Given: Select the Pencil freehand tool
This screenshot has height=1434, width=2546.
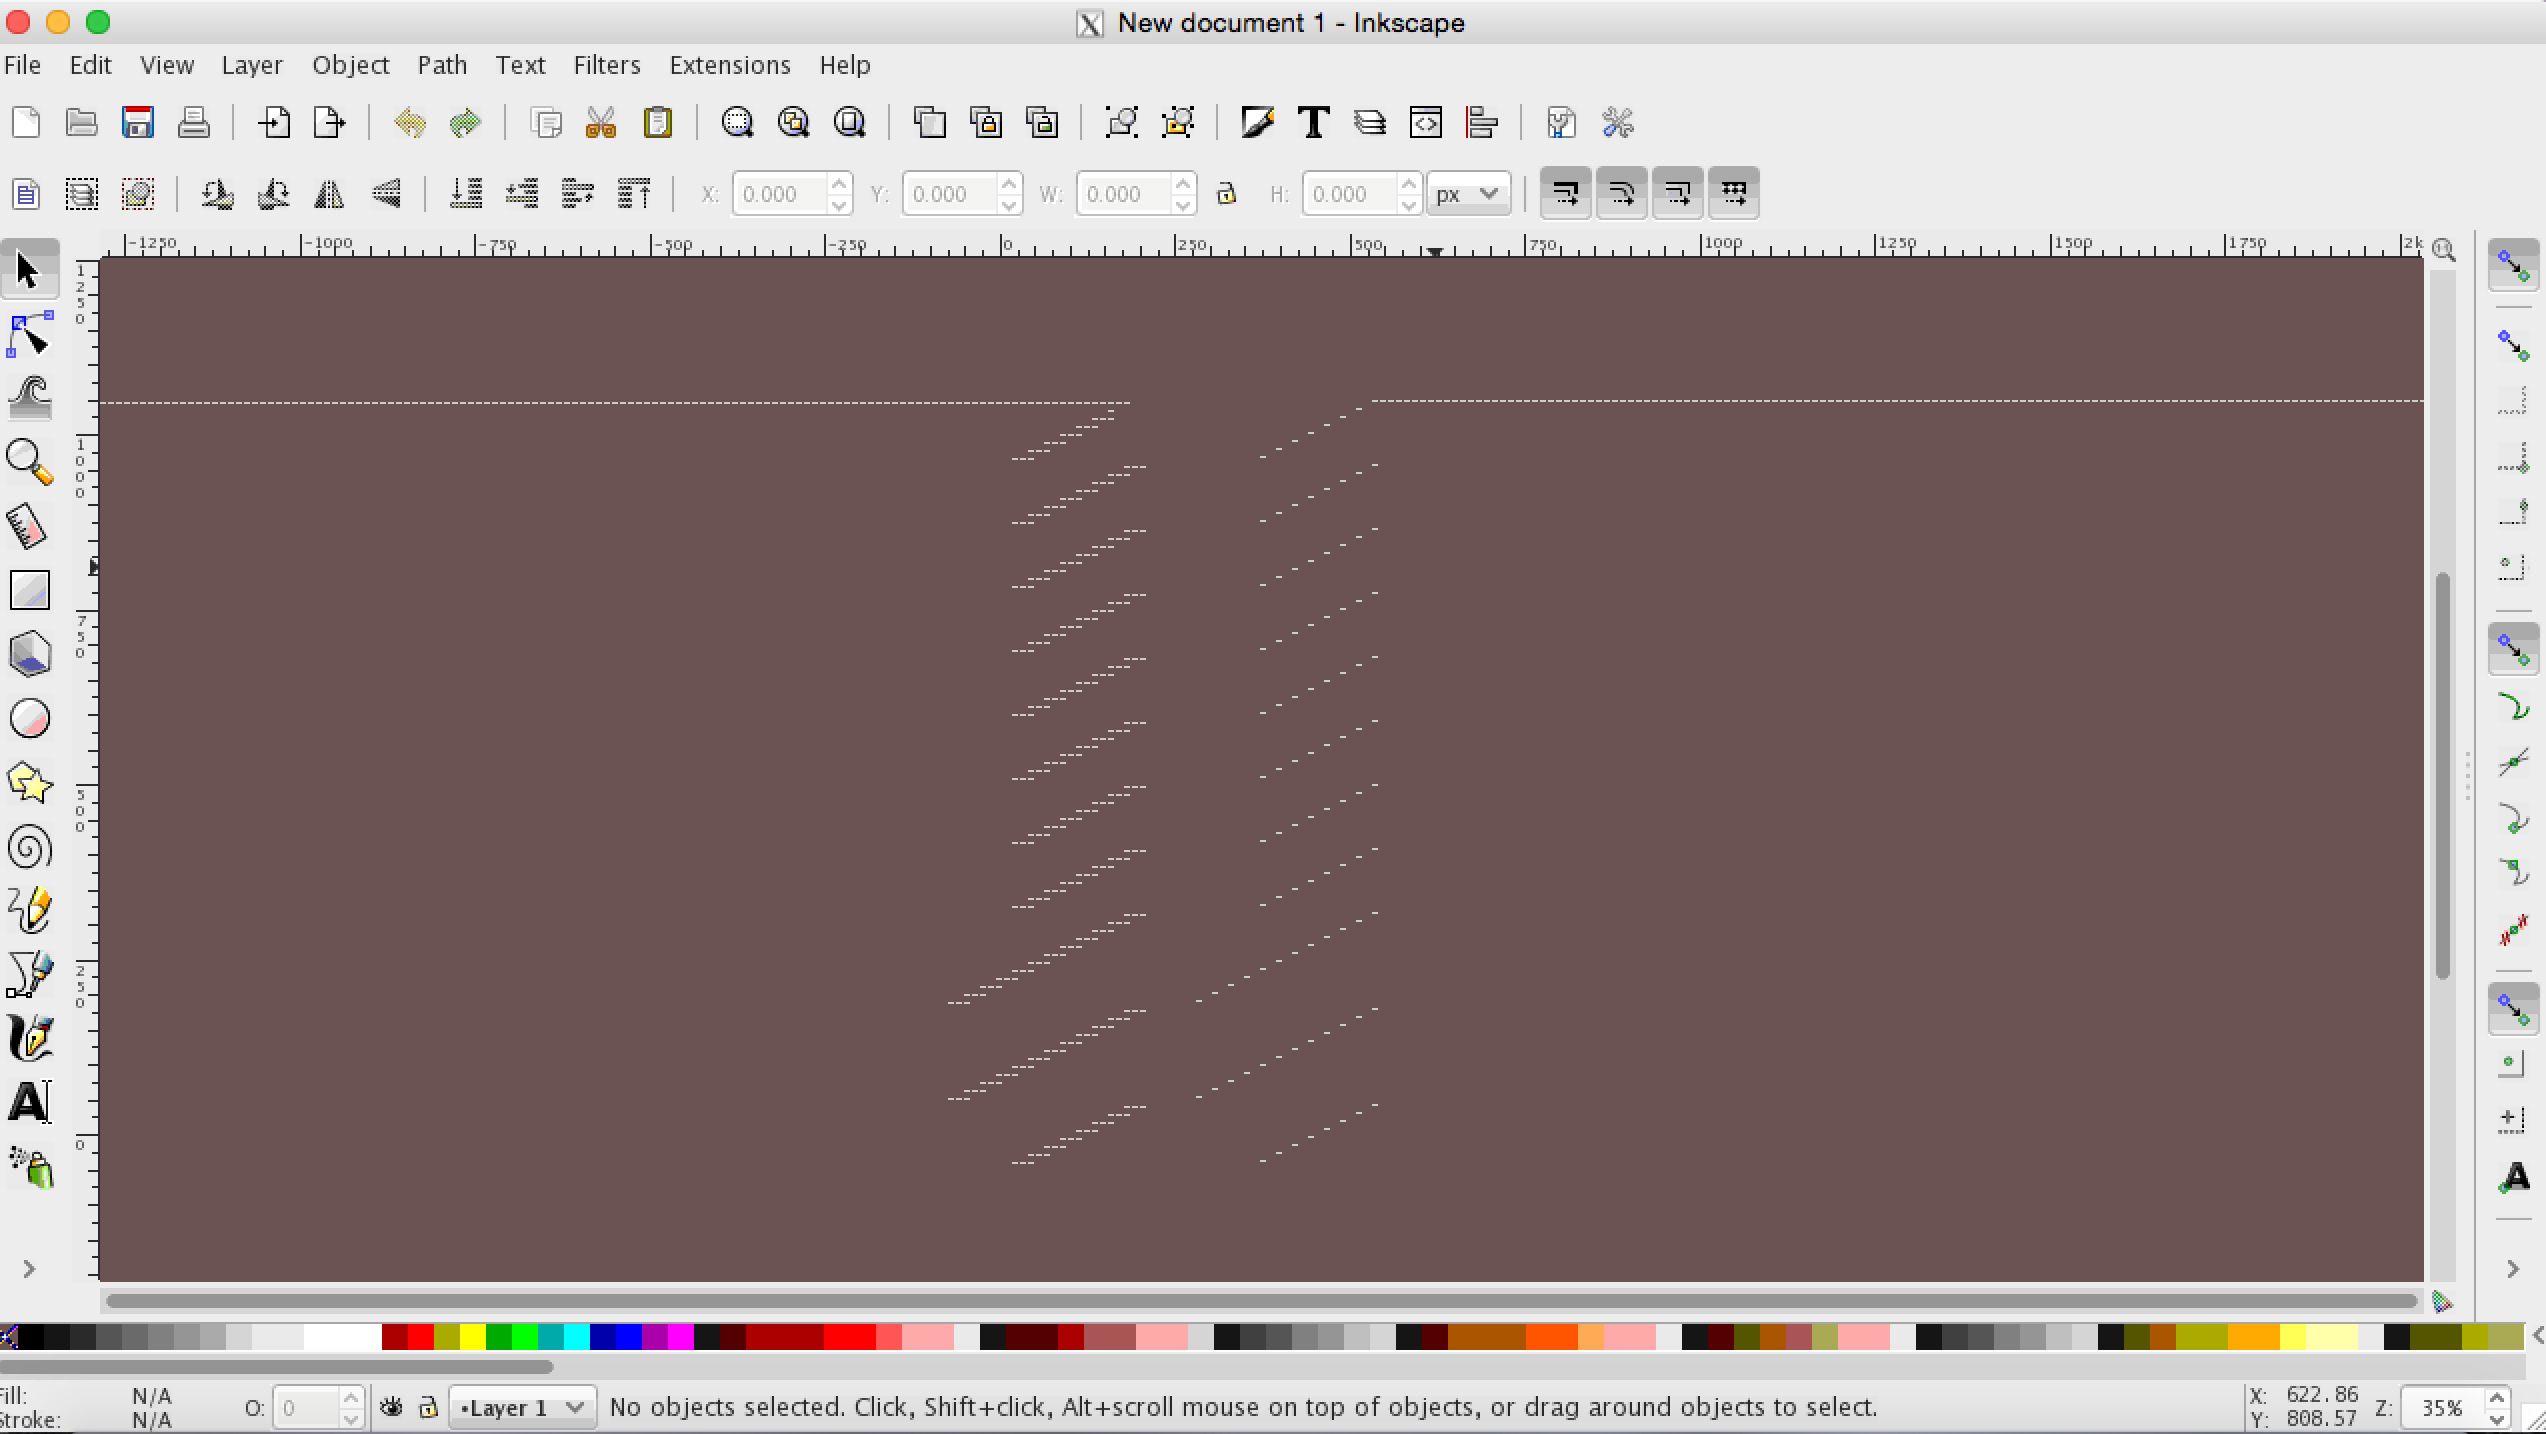Looking at the screenshot, I should [x=29, y=911].
